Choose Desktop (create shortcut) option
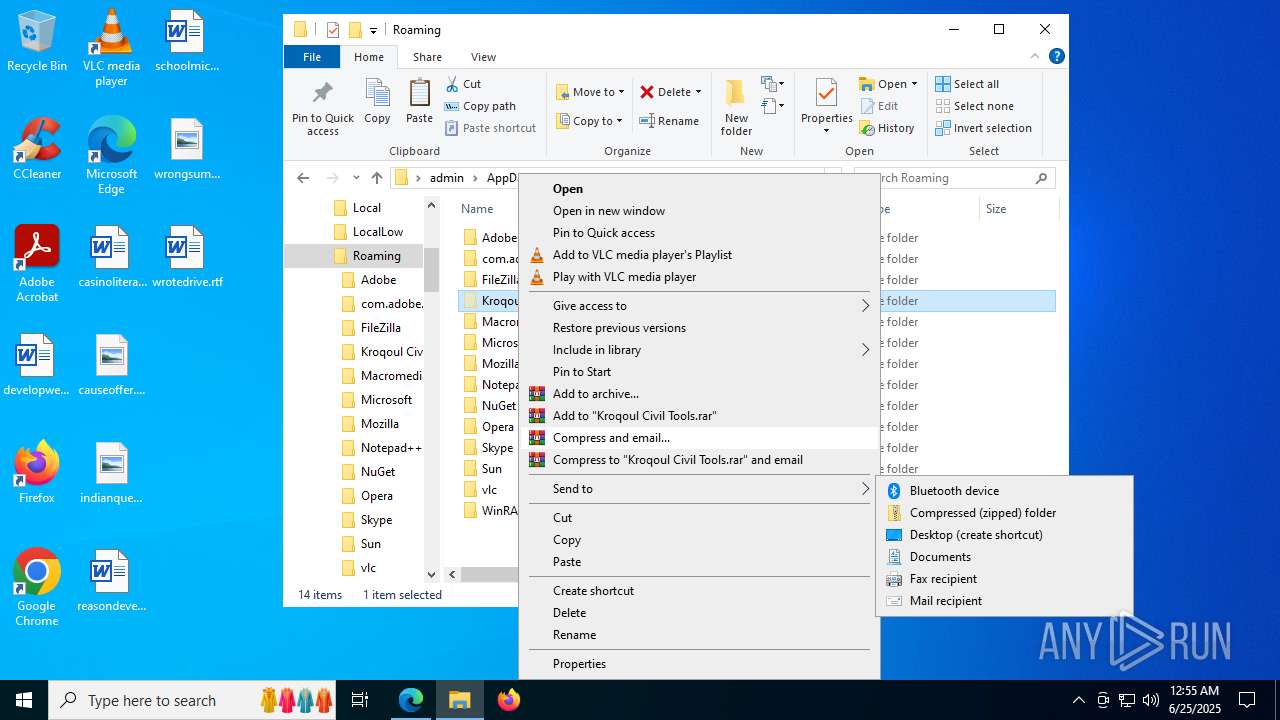This screenshot has height=720, width=1280. click(x=1004, y=535)
